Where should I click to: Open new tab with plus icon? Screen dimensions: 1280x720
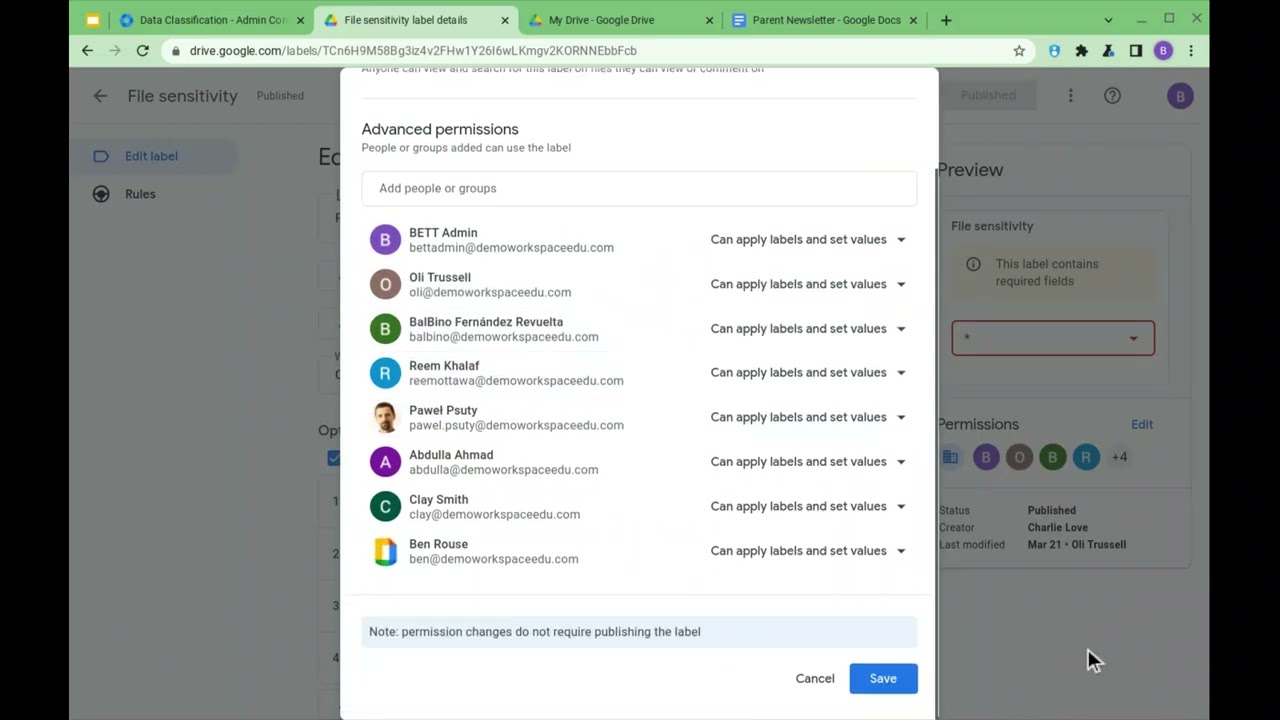click(x=946, y=20)
